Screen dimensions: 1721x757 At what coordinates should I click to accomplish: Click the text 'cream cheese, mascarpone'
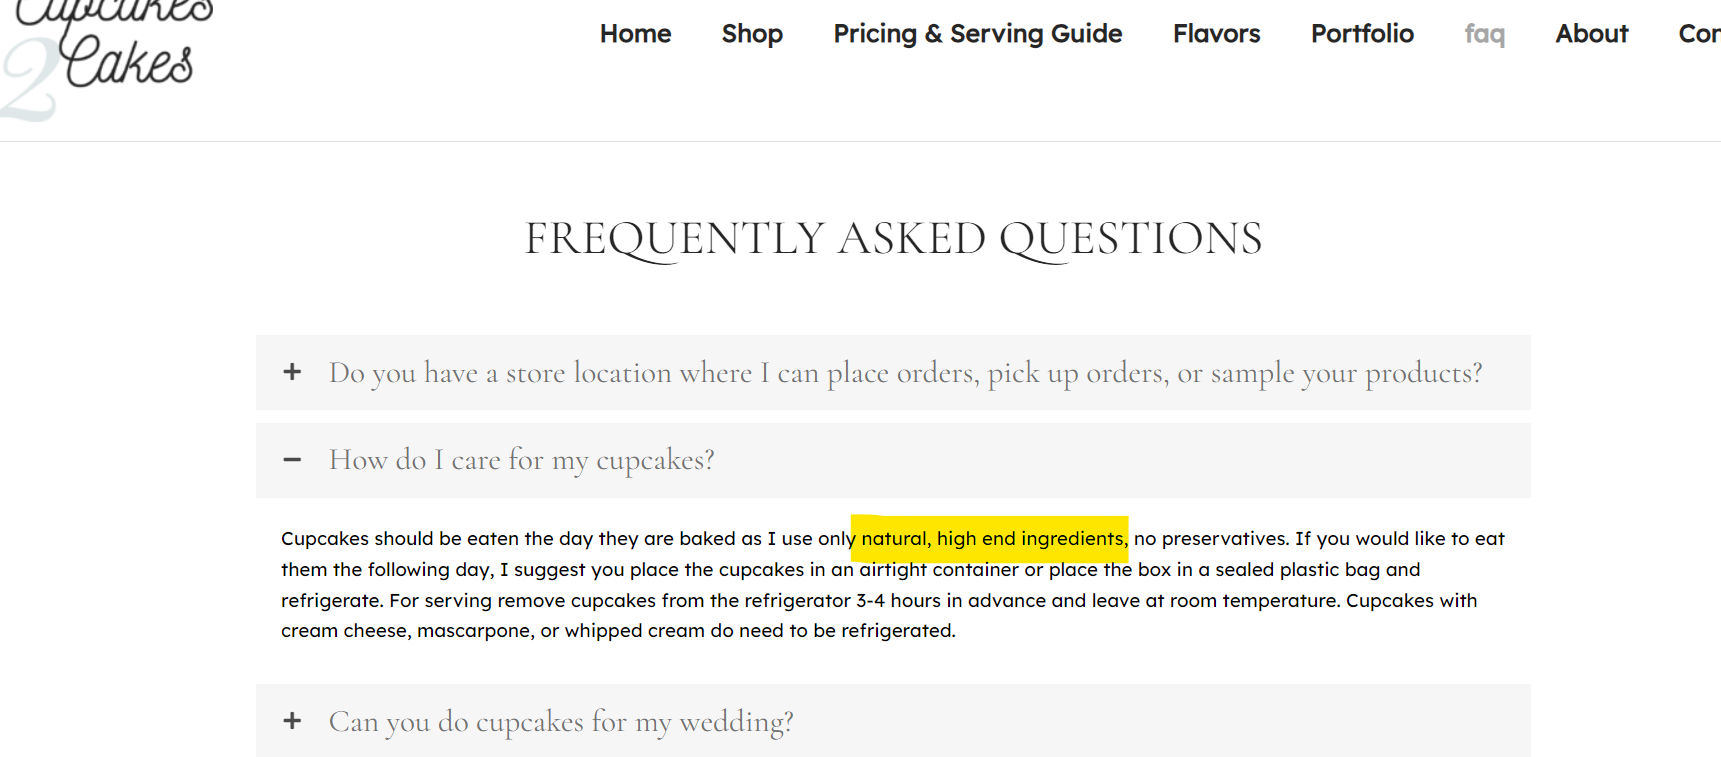[406, 631]
